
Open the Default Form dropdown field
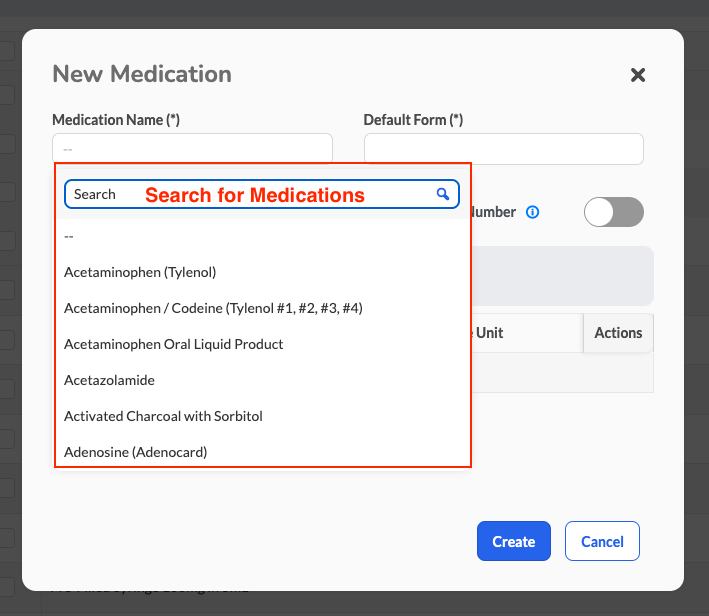click(504, 149)
